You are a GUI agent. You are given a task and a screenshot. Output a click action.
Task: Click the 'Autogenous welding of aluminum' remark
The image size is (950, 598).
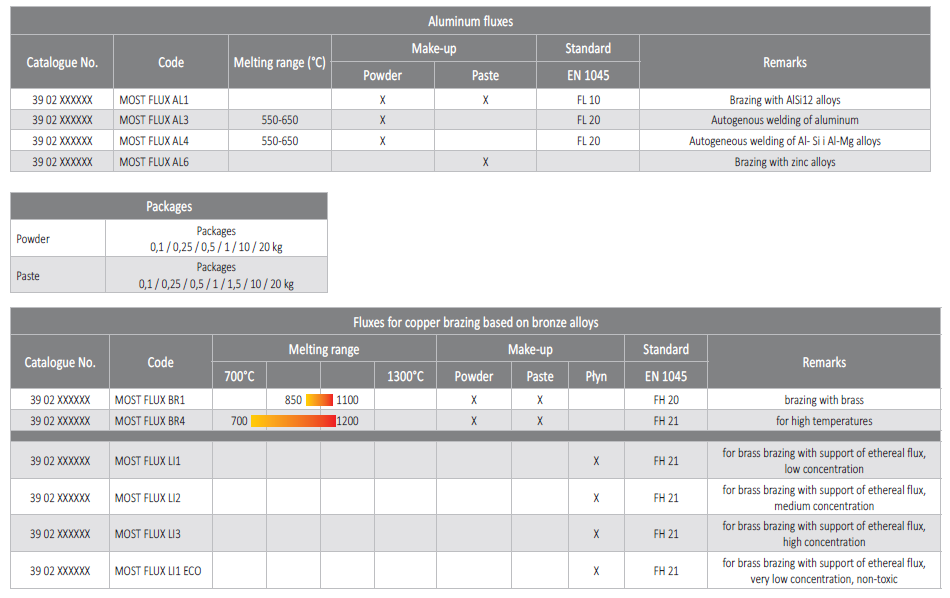[x=784, y=120]
